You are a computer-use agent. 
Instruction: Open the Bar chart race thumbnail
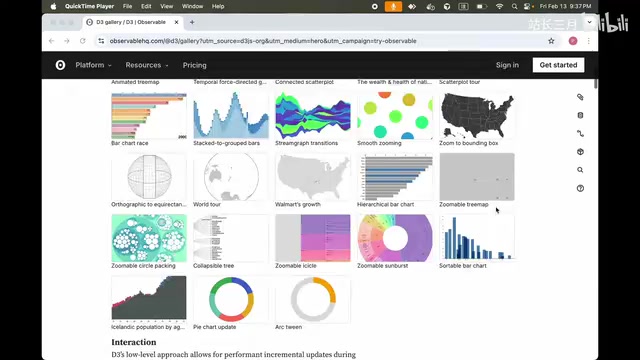pyautogui.click(x=149, y=116)
